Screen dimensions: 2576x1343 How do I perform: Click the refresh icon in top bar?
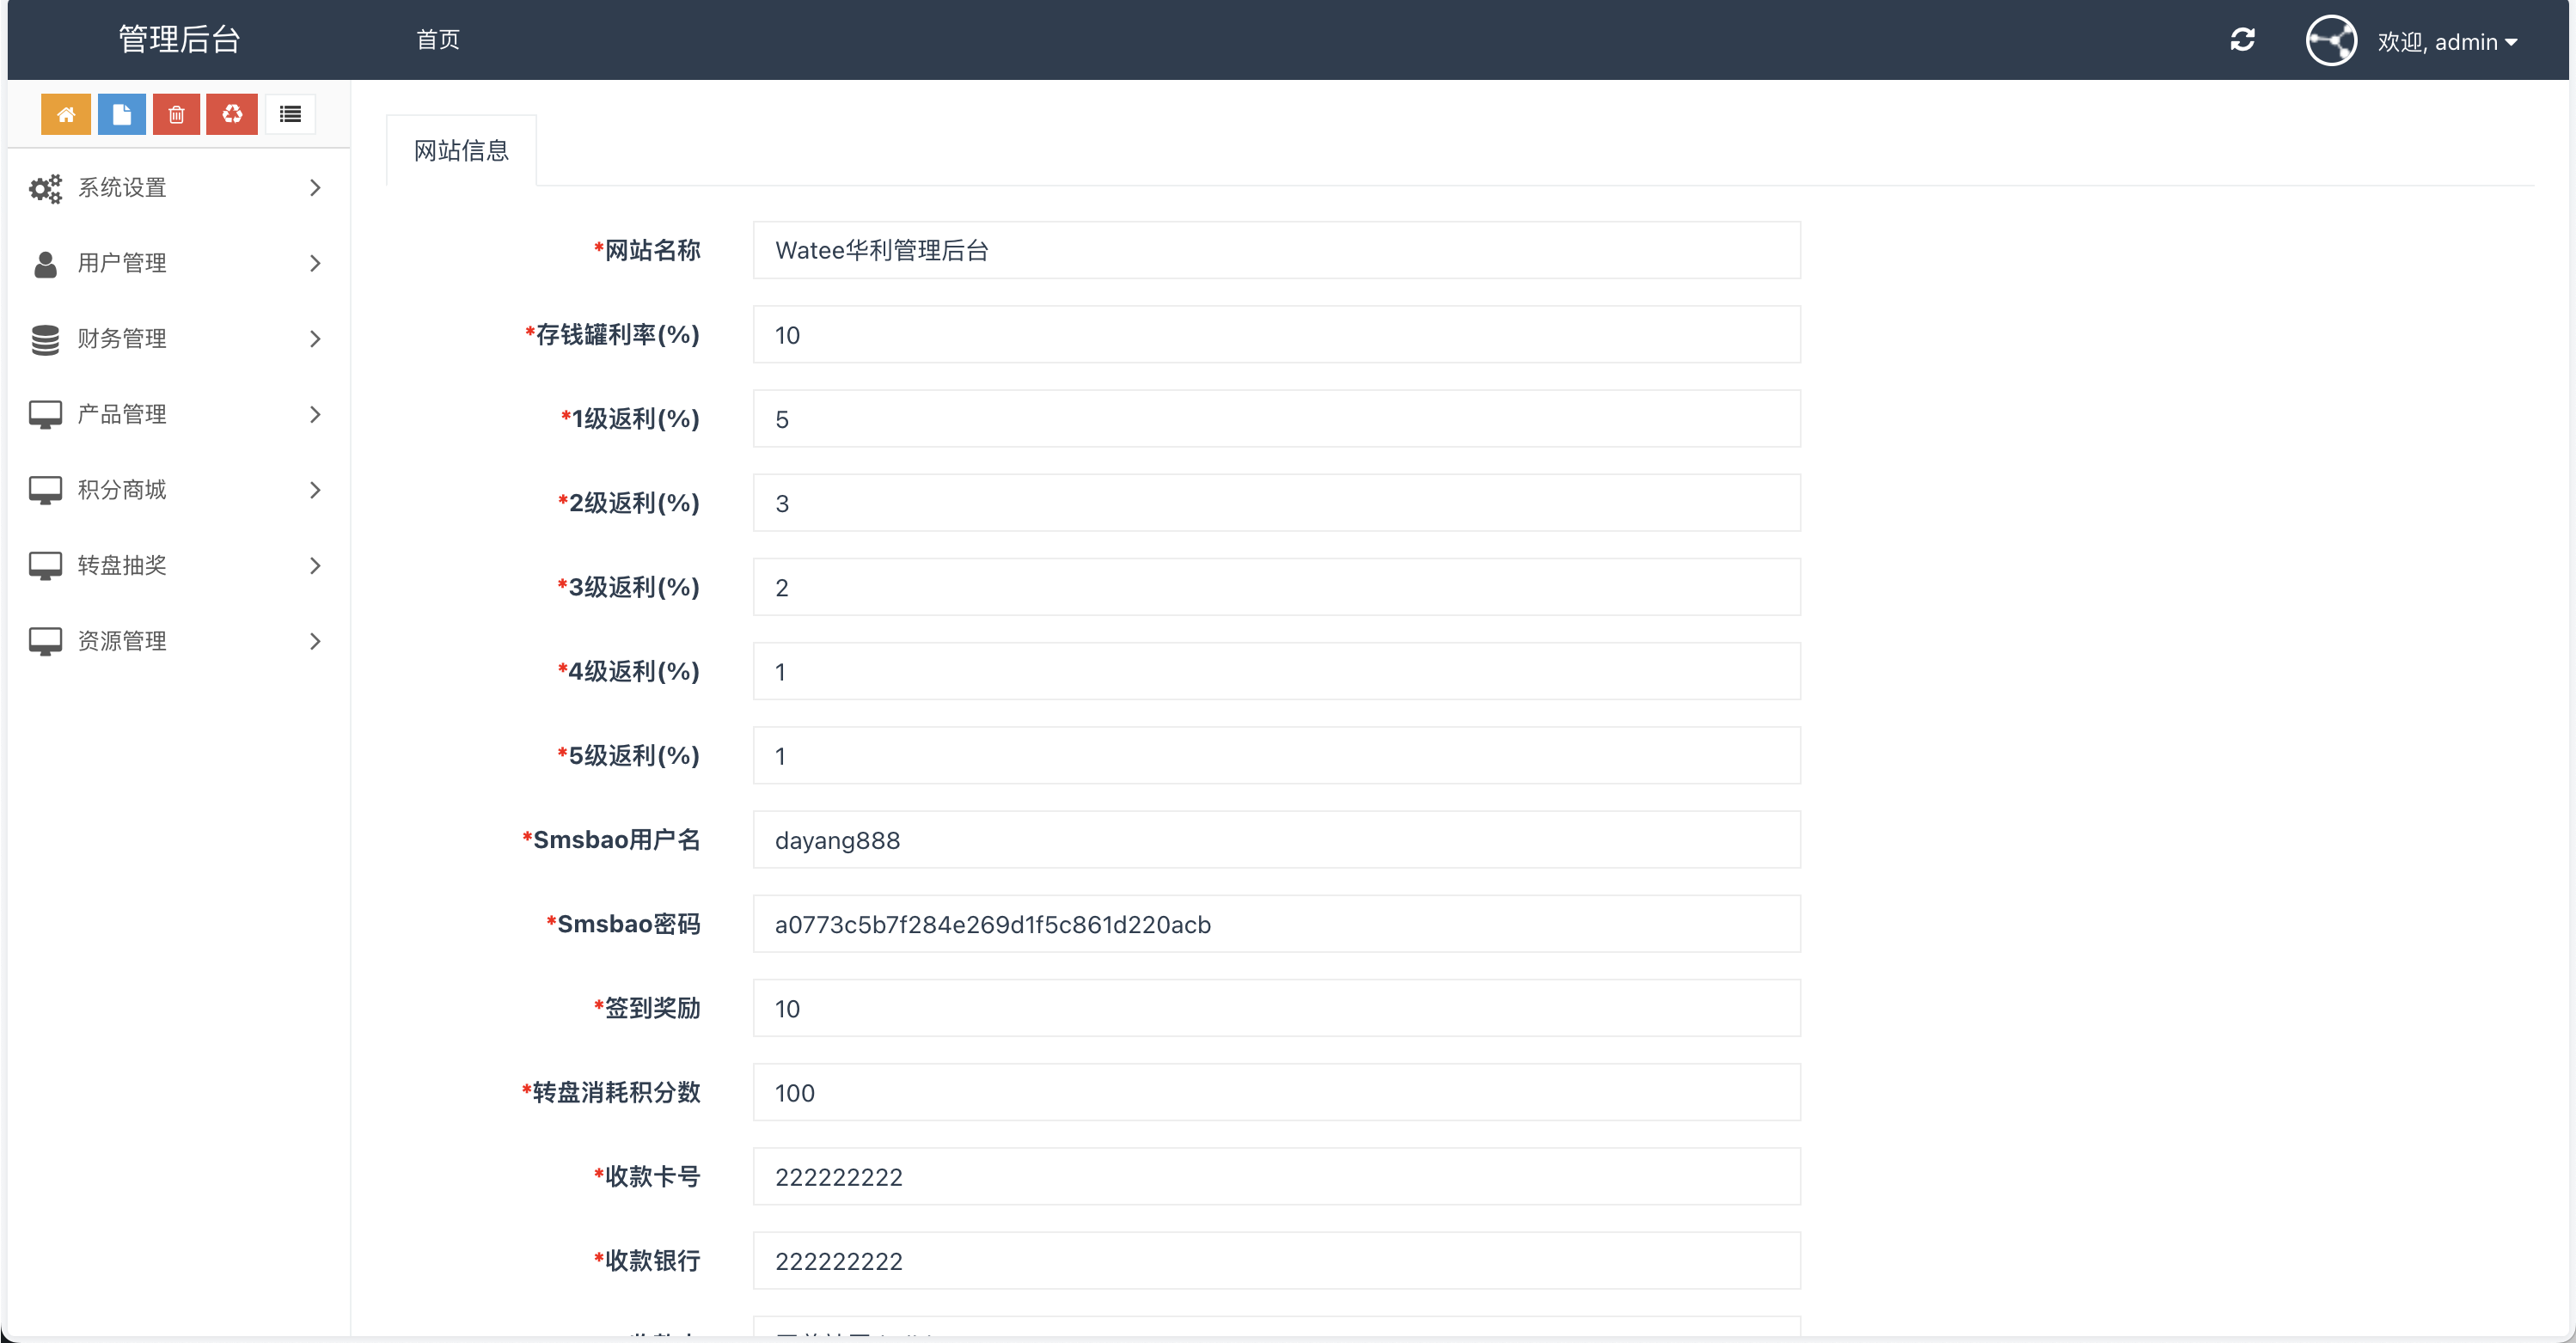pyautogui.click(x=2242, y=40)
